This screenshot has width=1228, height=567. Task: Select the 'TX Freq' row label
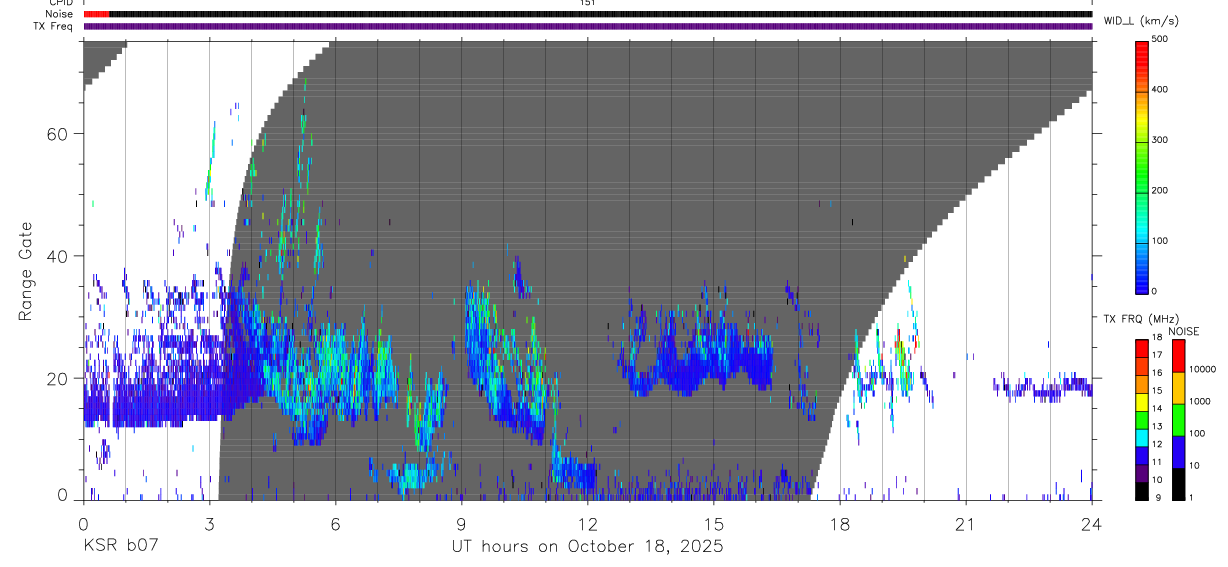coord(54,26)
